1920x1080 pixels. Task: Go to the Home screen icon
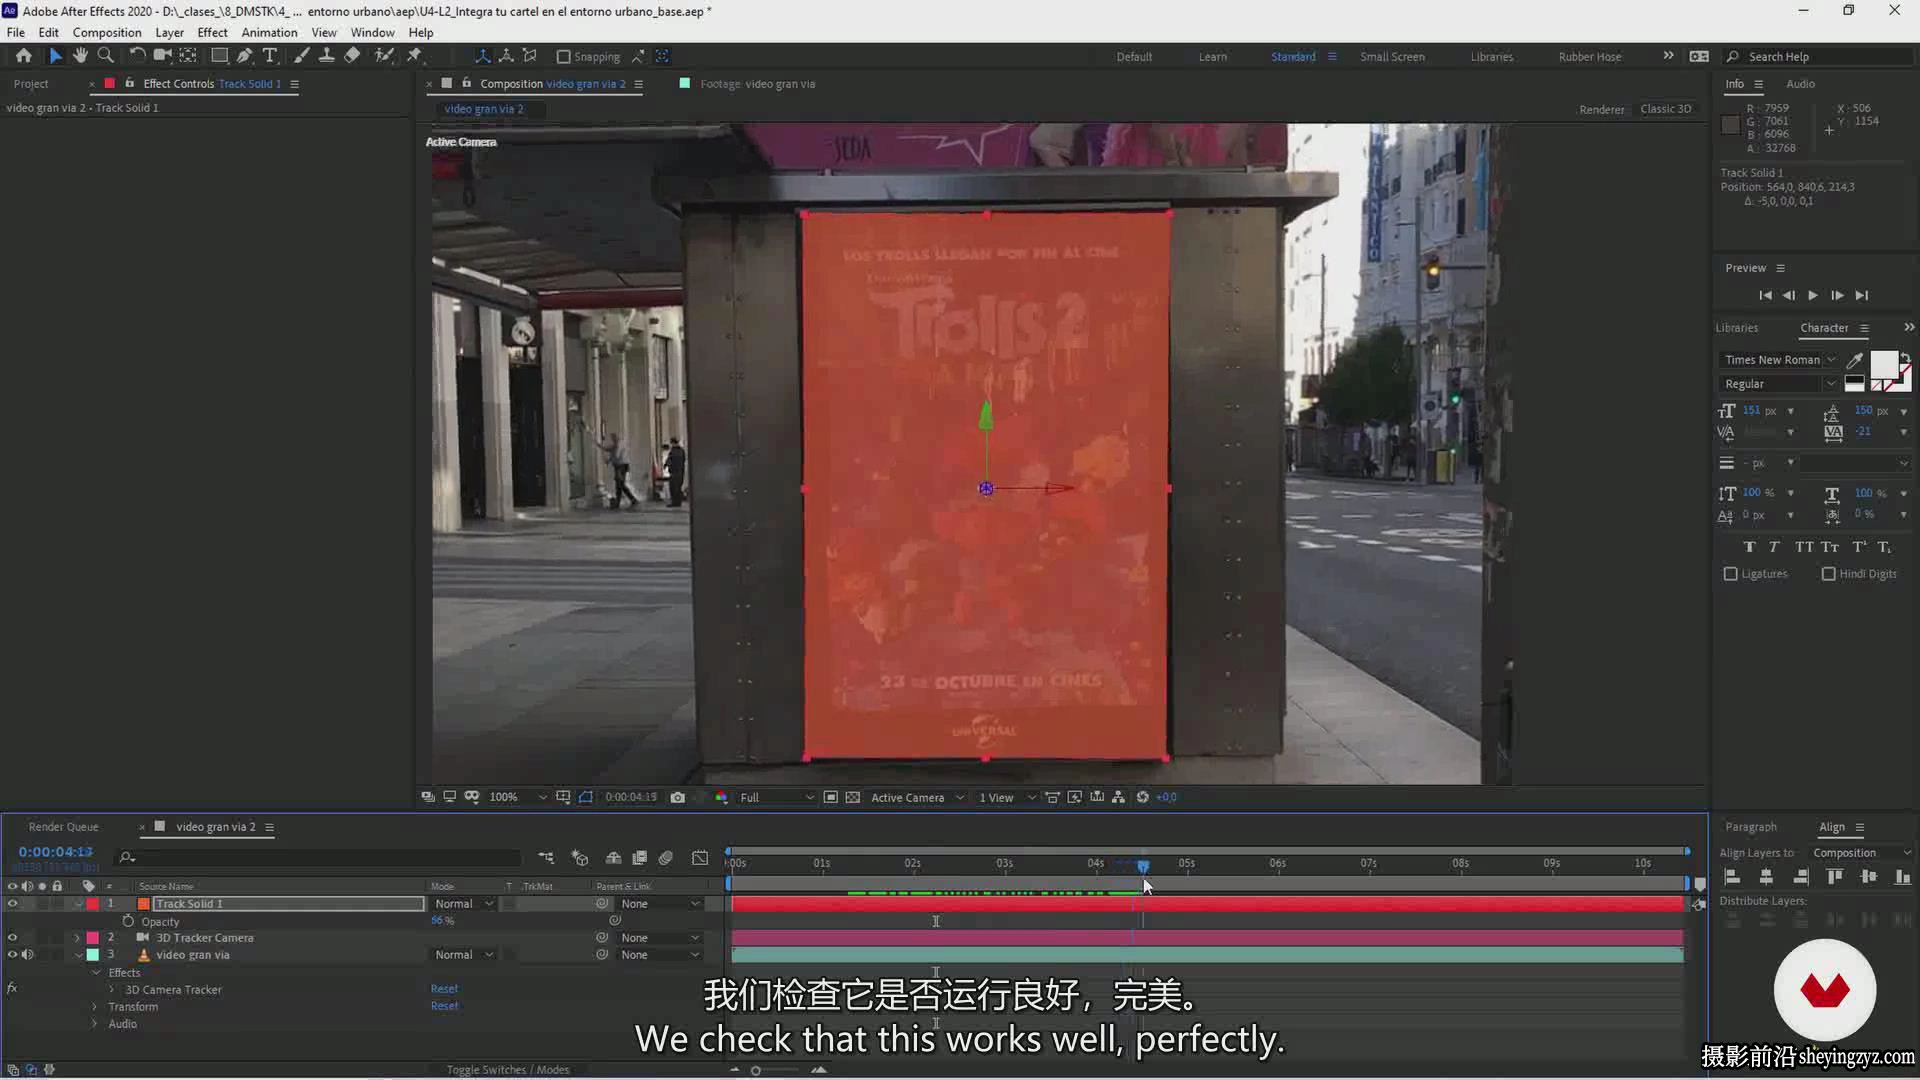click(24, 56)
